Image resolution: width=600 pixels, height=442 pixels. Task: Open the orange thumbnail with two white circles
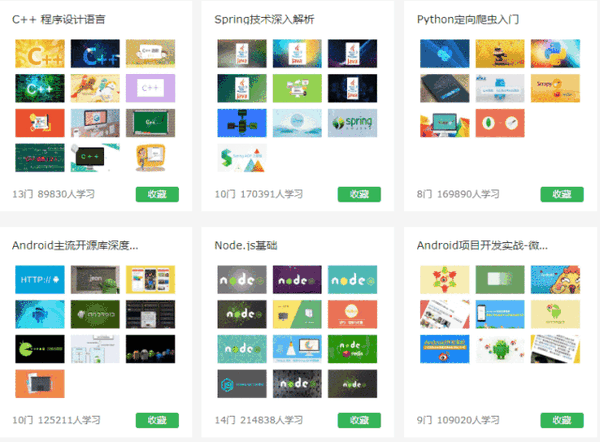coord(500,123)
